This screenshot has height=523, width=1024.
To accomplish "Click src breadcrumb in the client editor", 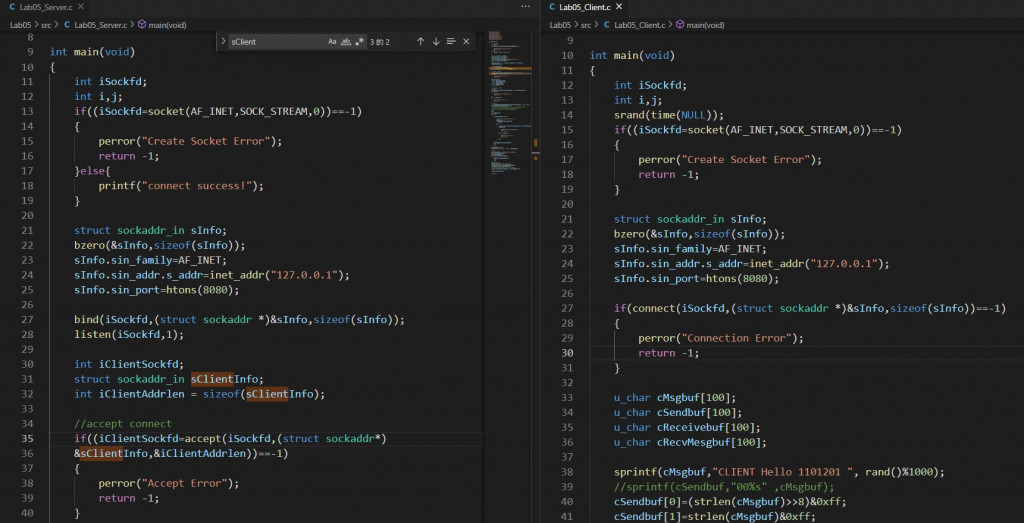I will point(586,24).
